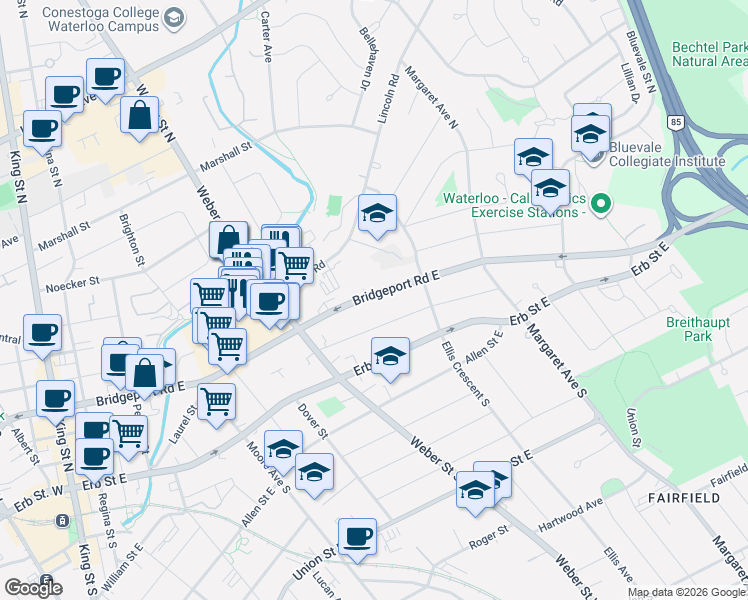Viewport: 748px width, 600px height.
Task: Click the Google logo
Action: coord(33,589)
